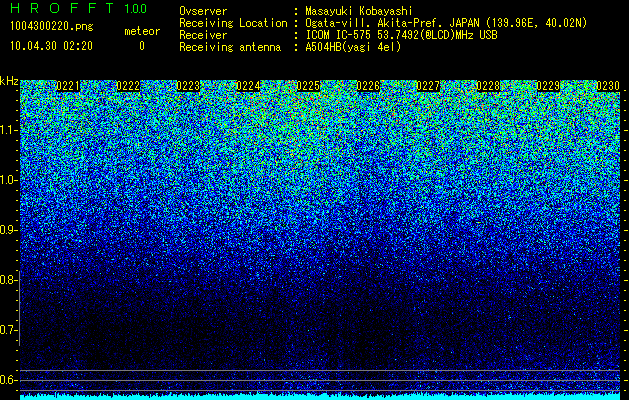Click the HROFFT title text

coord(62,8)
